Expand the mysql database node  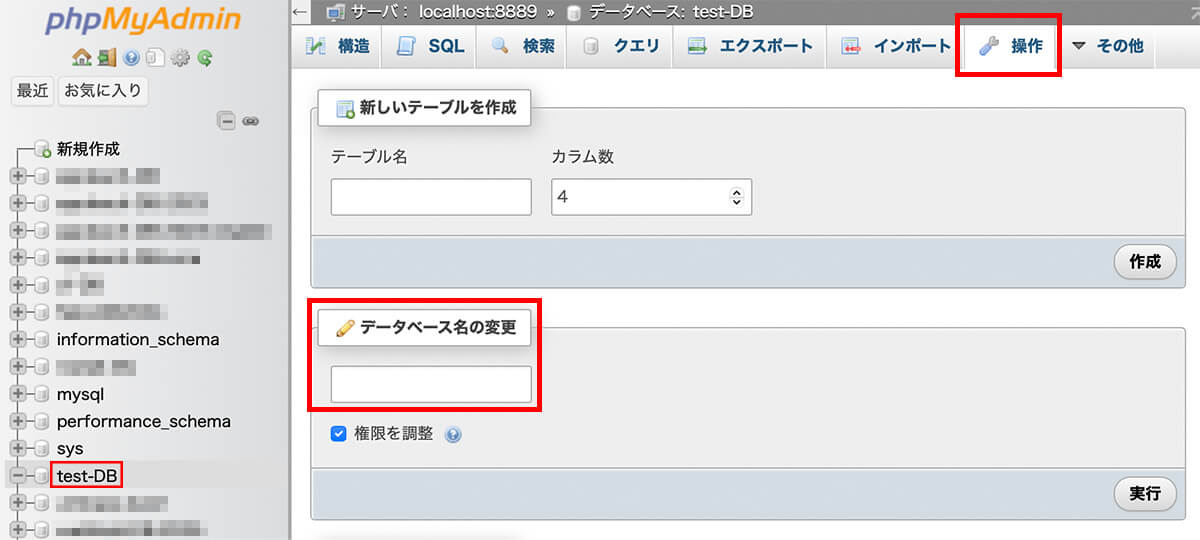18,394
